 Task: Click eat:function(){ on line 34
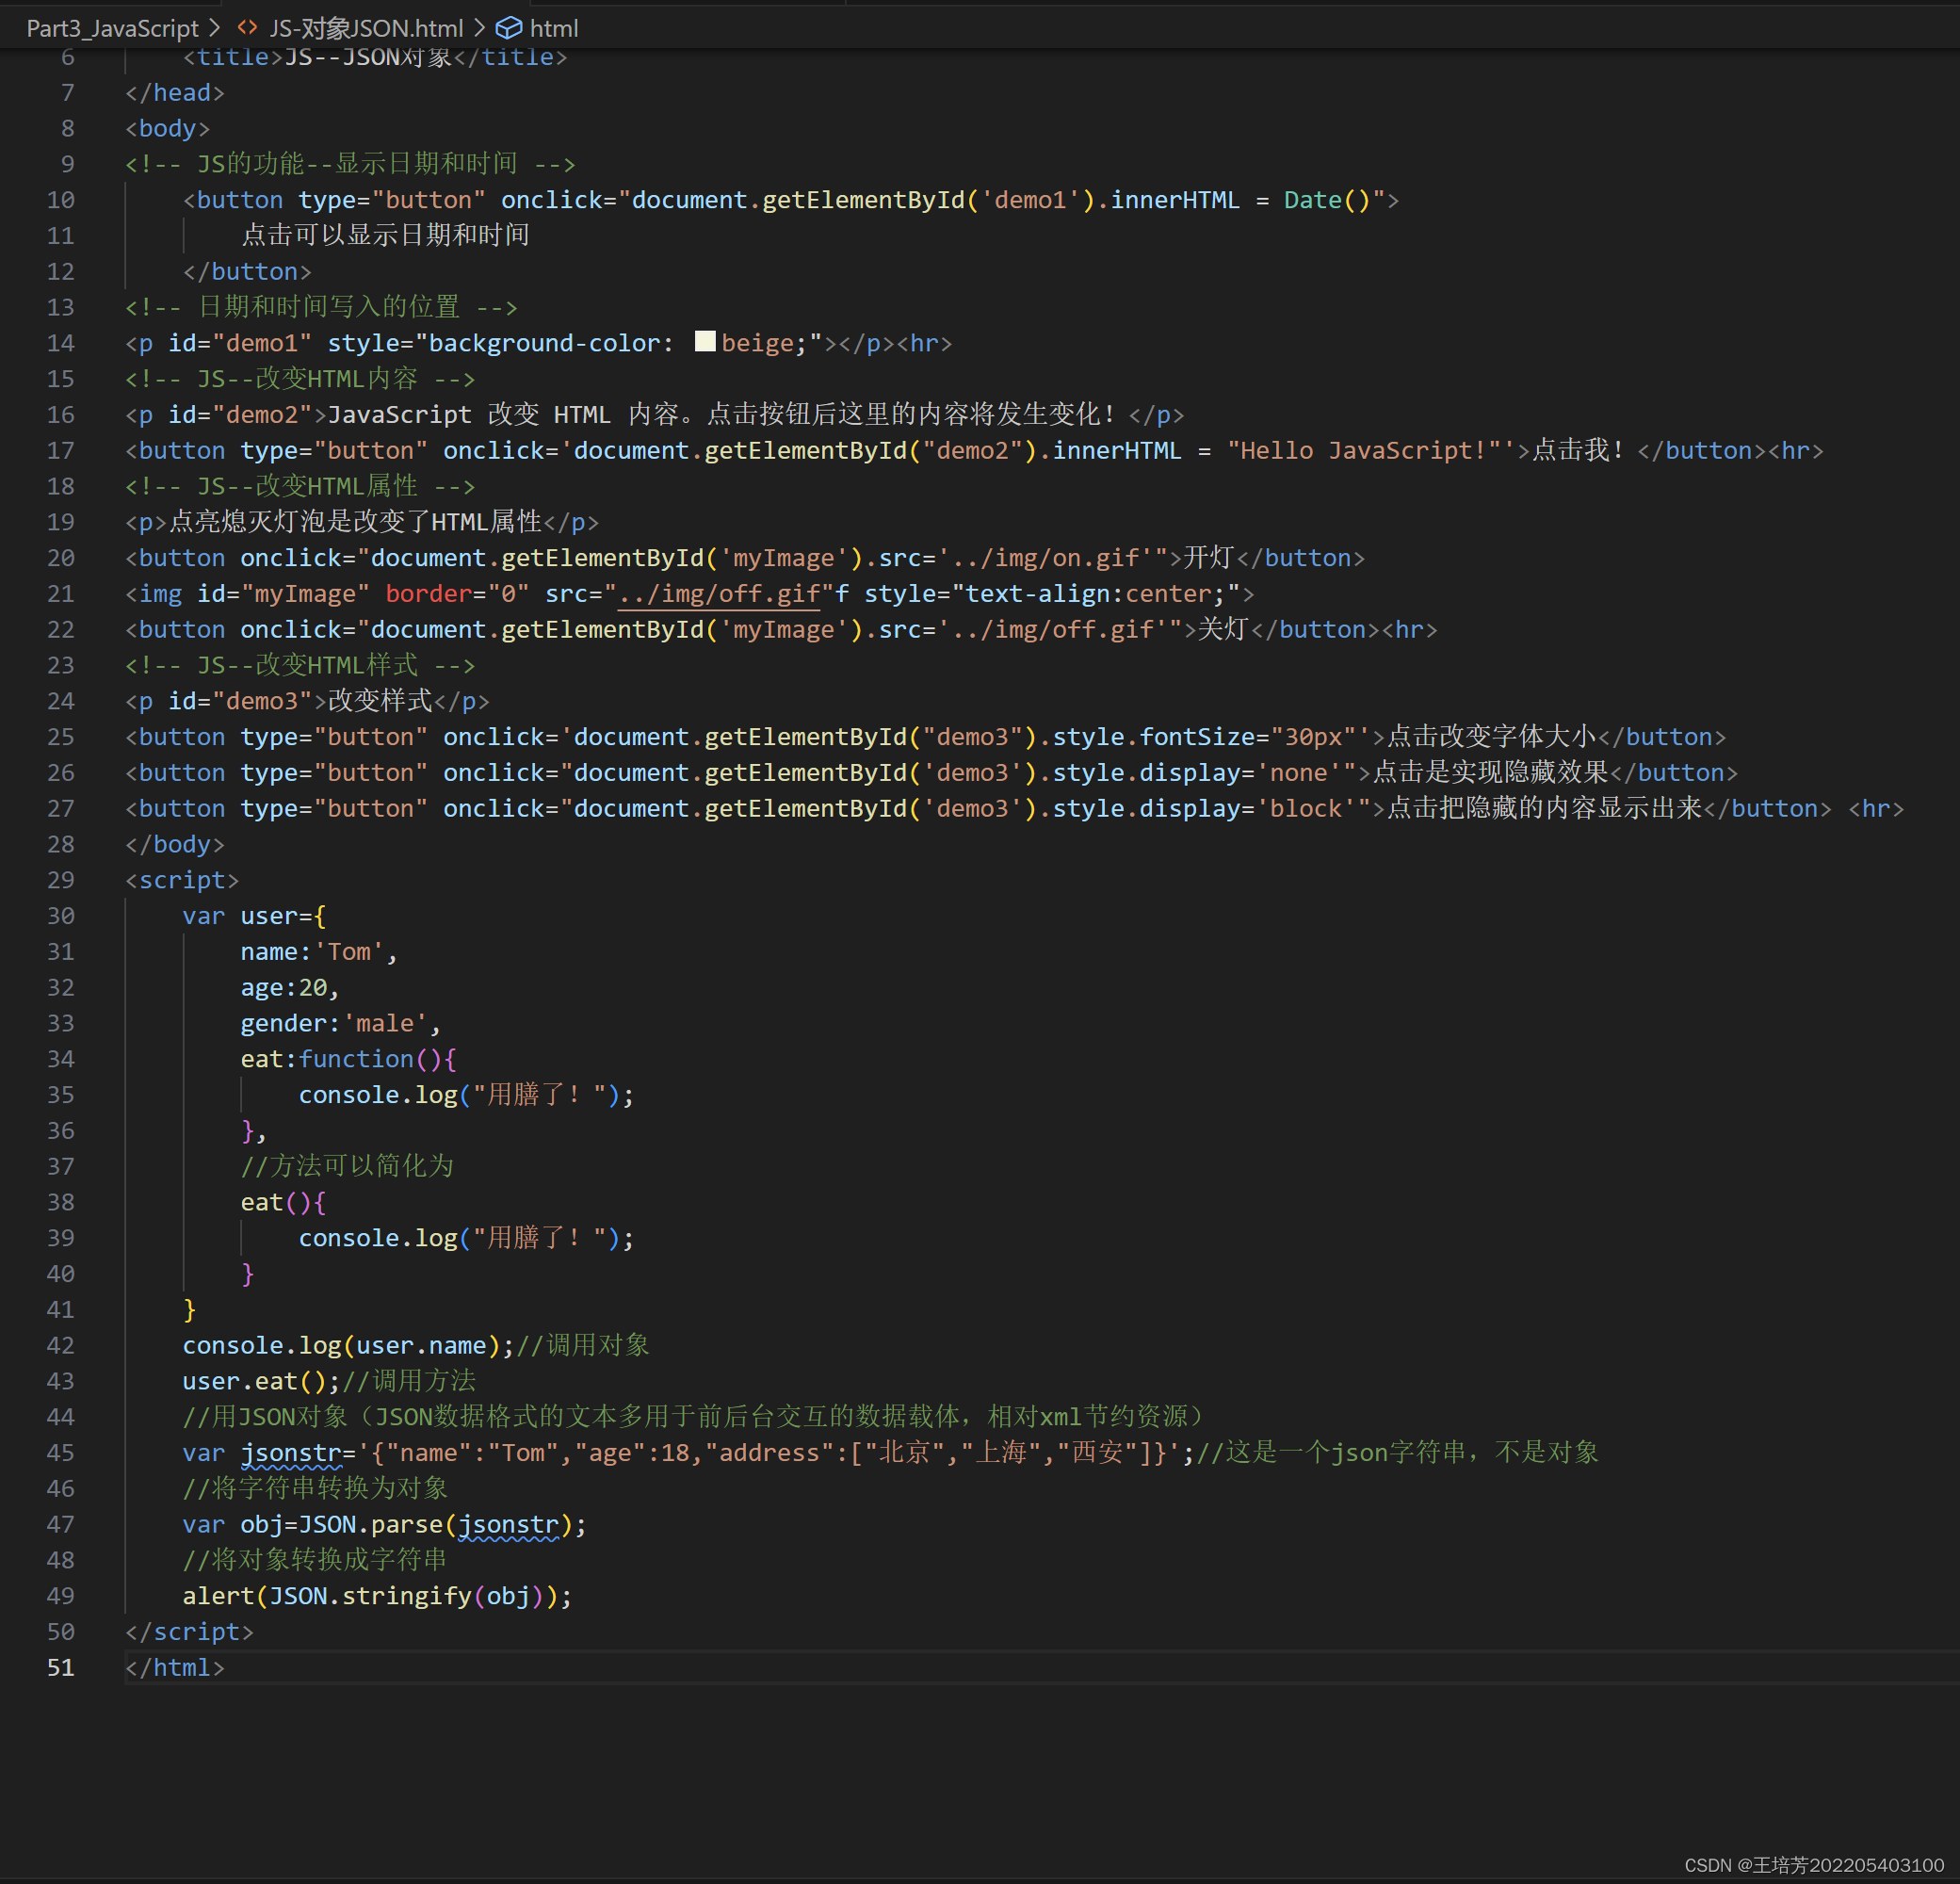tap(348, 1059)
